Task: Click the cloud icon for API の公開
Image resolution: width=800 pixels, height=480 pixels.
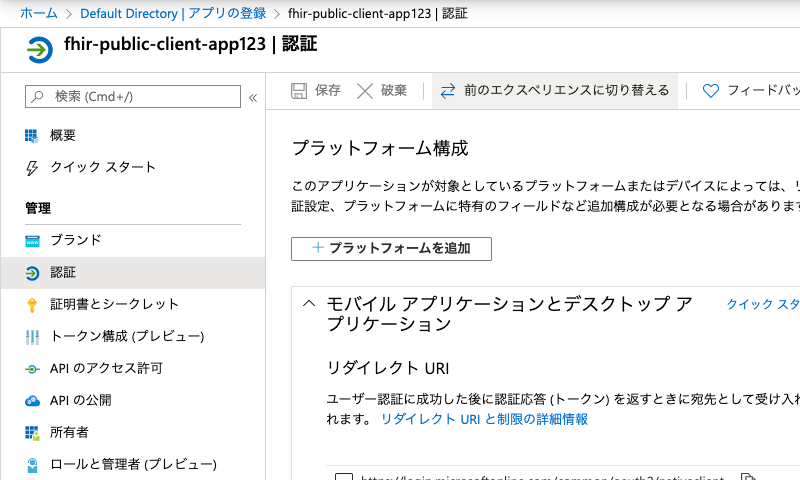Action: point(32,401)
